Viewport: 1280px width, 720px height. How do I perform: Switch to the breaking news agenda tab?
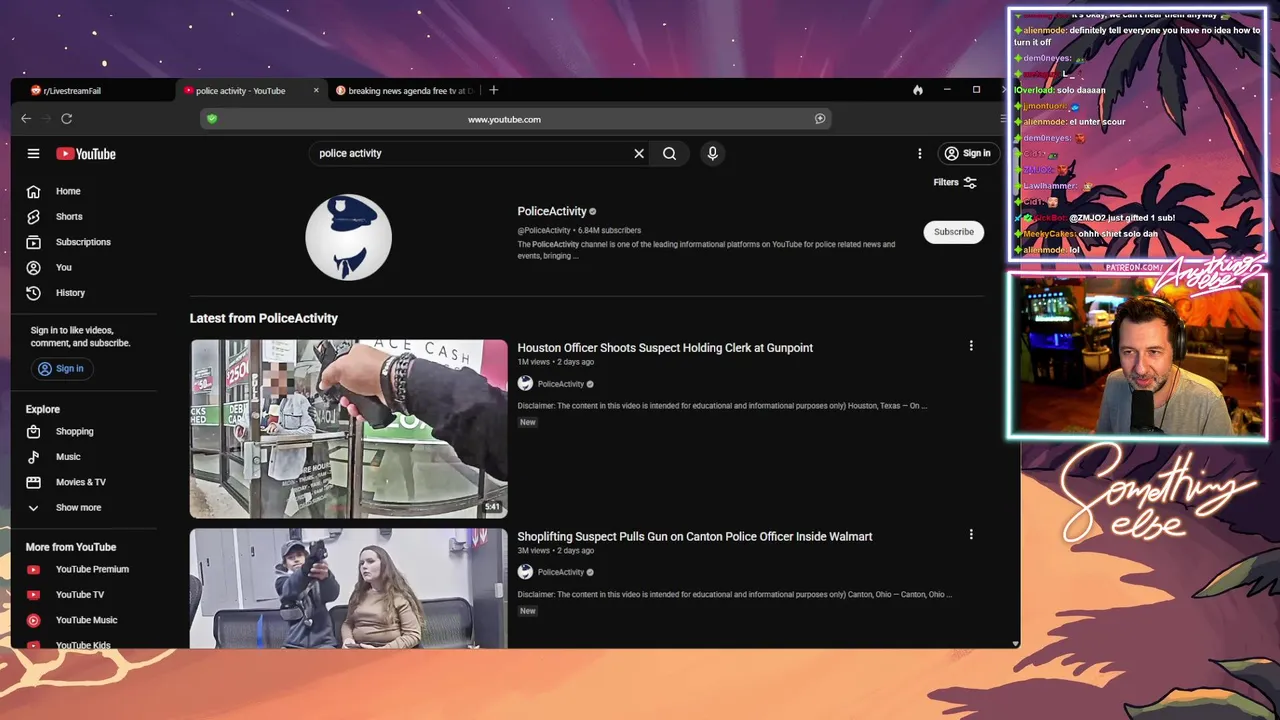pos(405,91)
